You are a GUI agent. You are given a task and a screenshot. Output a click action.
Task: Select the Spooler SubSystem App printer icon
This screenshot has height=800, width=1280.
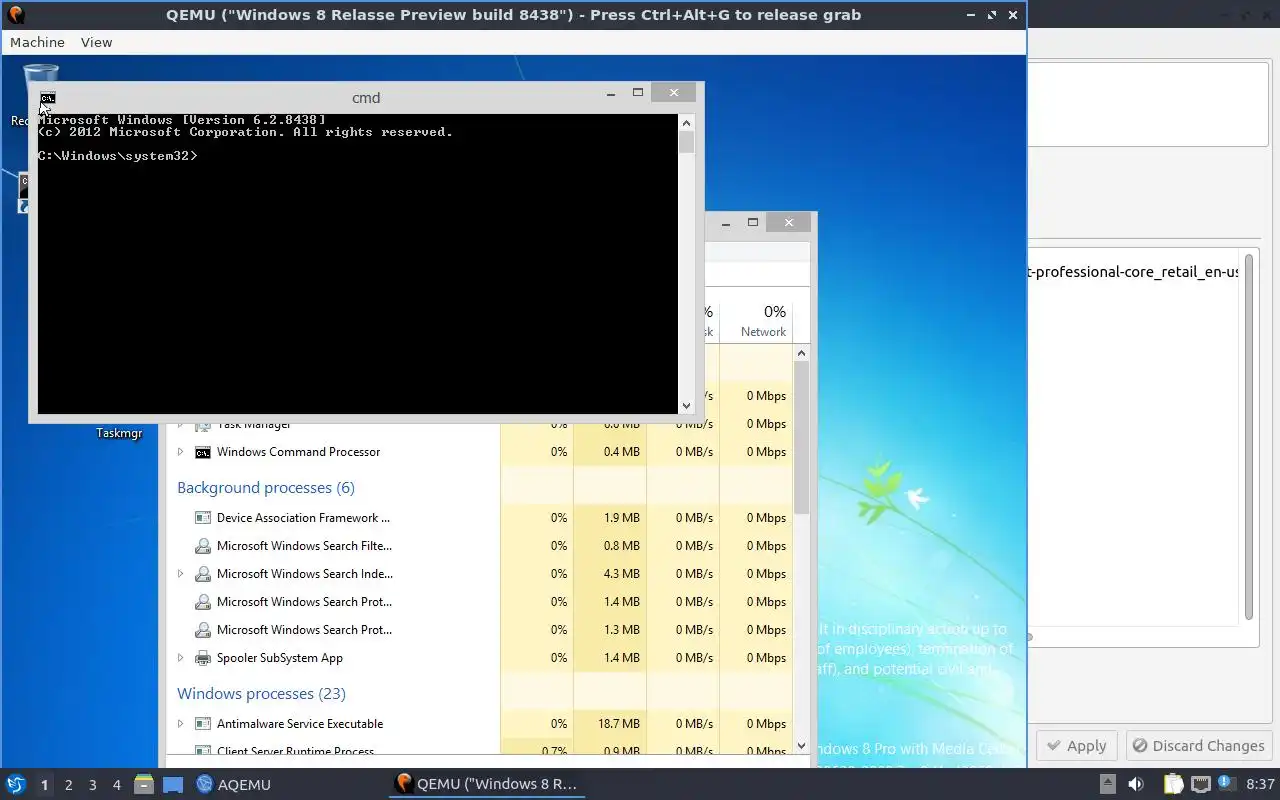click(203, 658)
